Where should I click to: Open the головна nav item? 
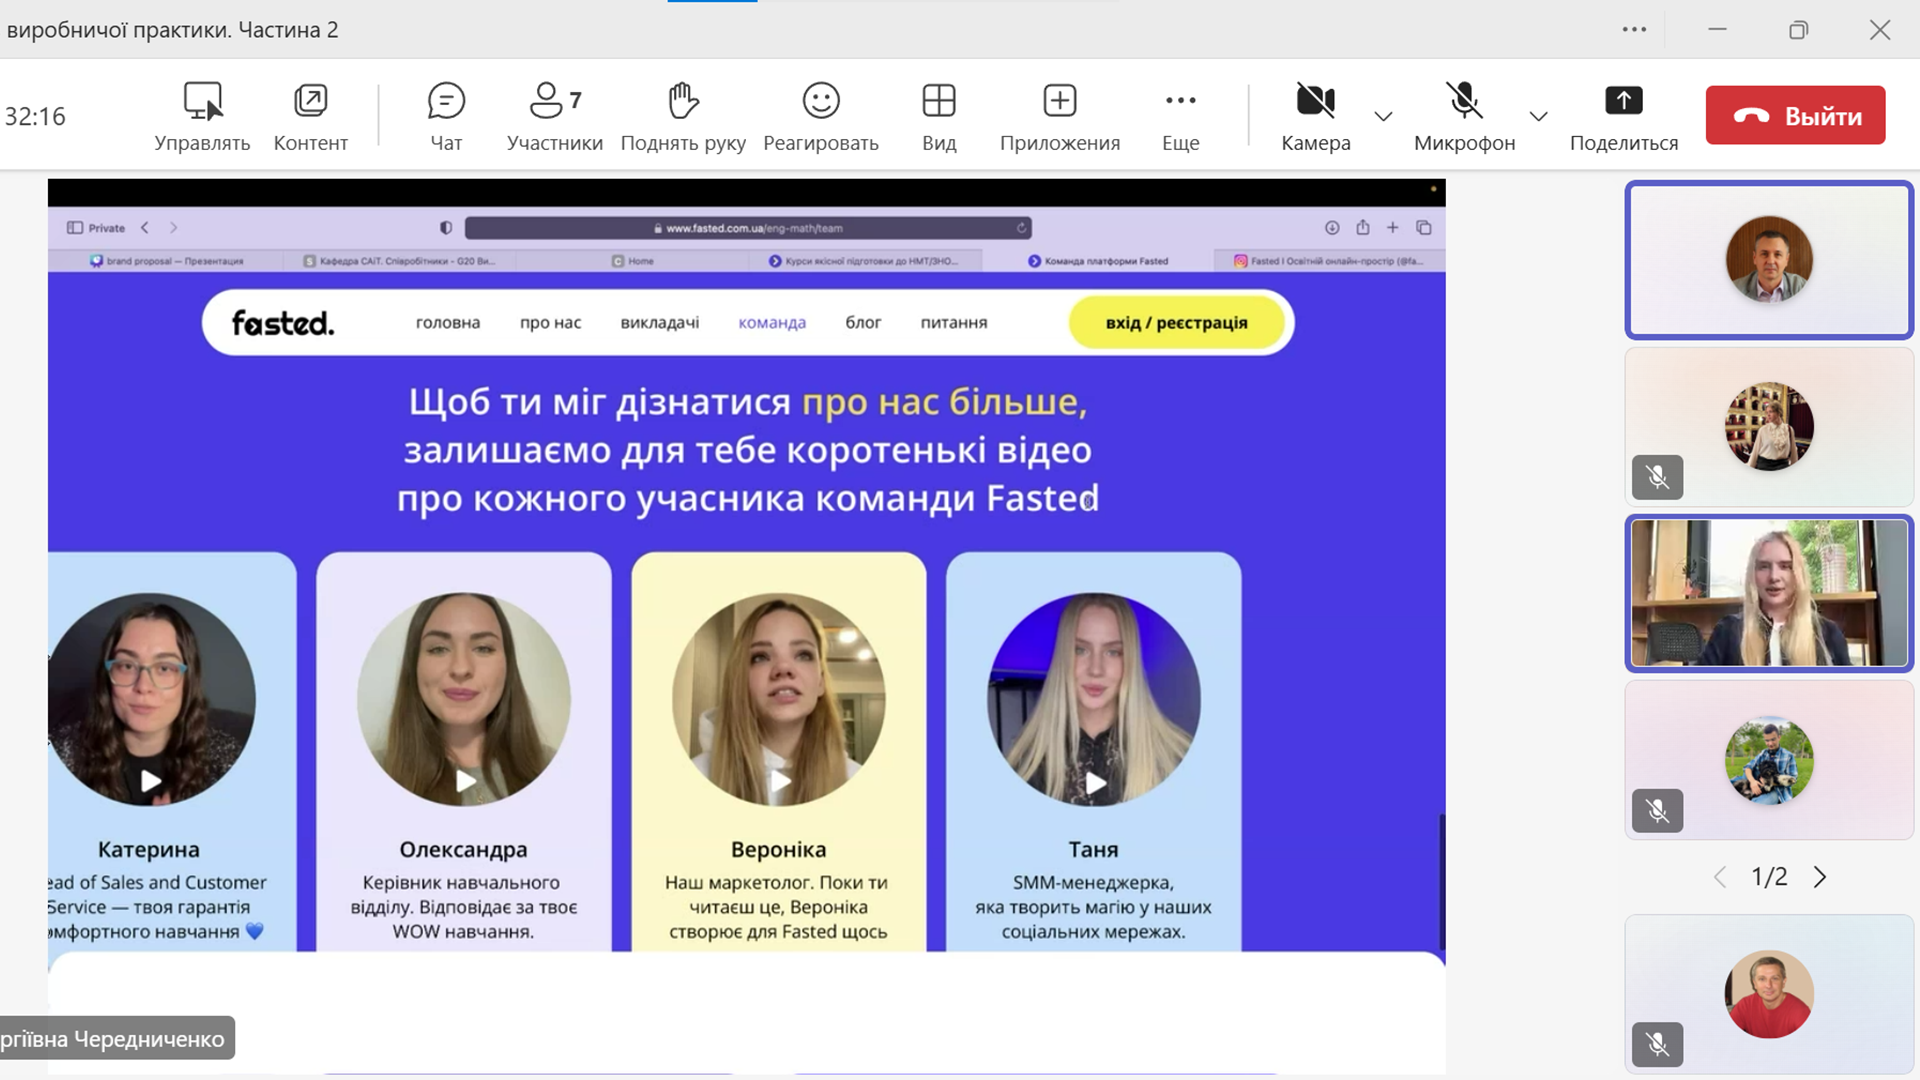click(448, 322)
